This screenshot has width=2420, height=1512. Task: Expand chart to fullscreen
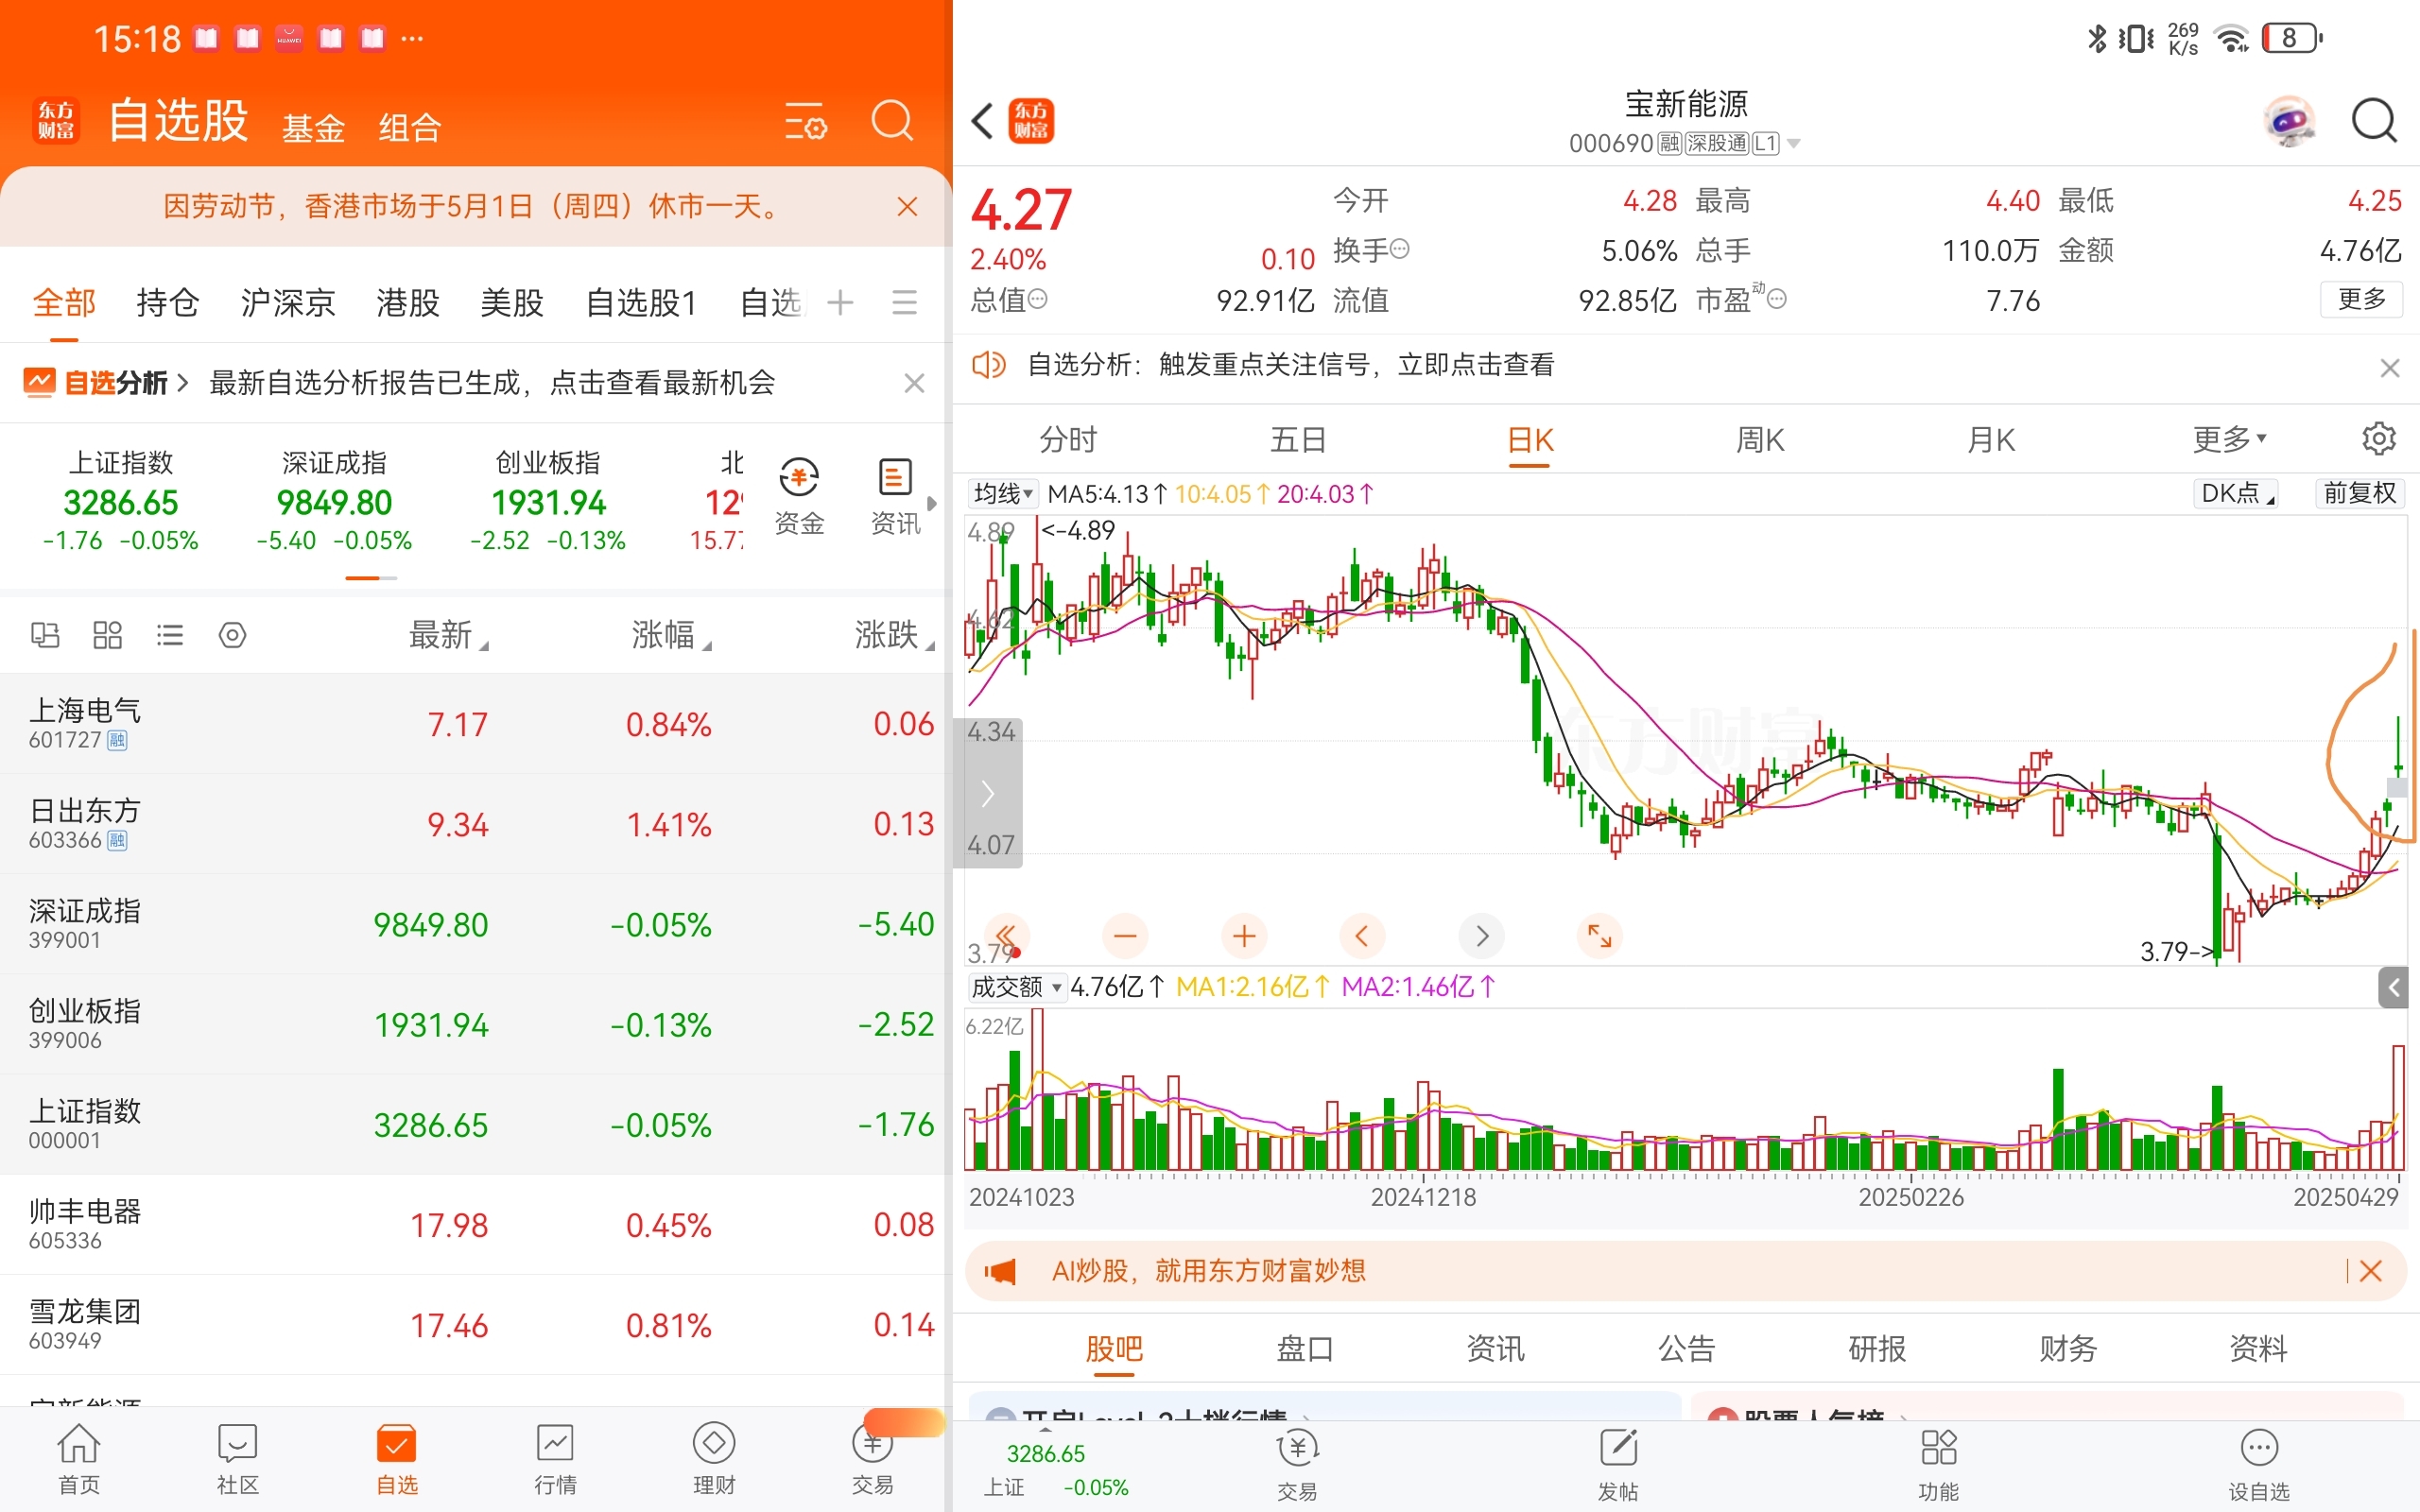tap(1600, 936)
